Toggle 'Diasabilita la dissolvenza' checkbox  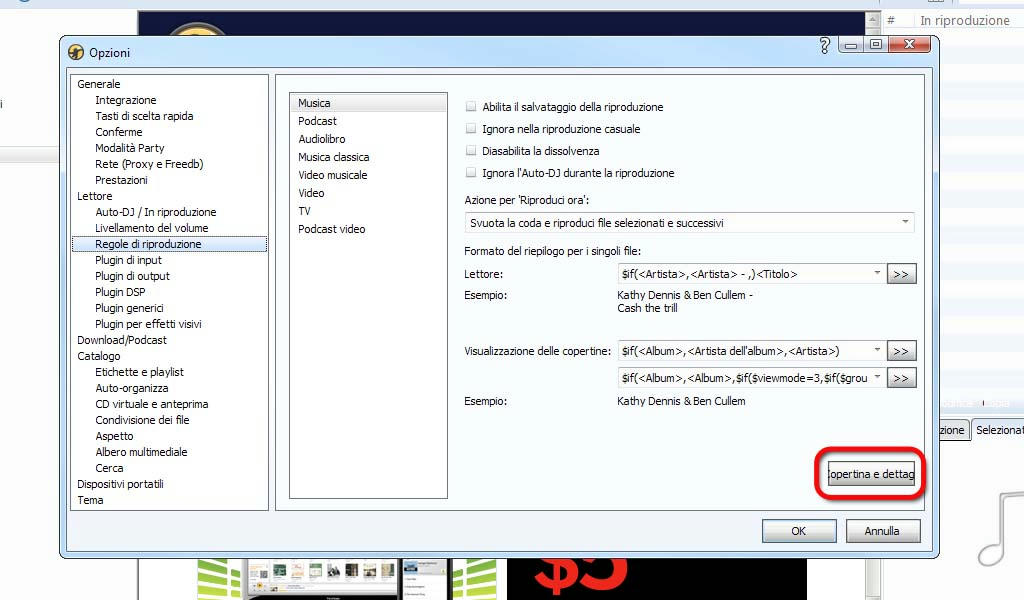471,151
